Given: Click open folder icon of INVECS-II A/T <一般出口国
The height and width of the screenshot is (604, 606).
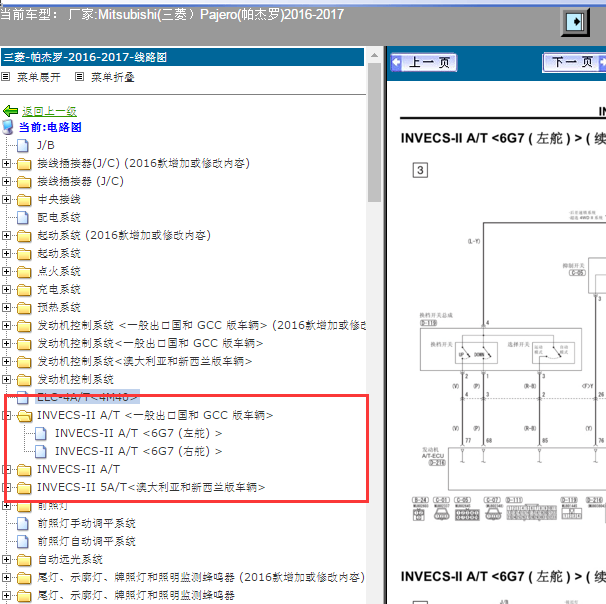Looking at the screenshot, I should tap(25, 416).
